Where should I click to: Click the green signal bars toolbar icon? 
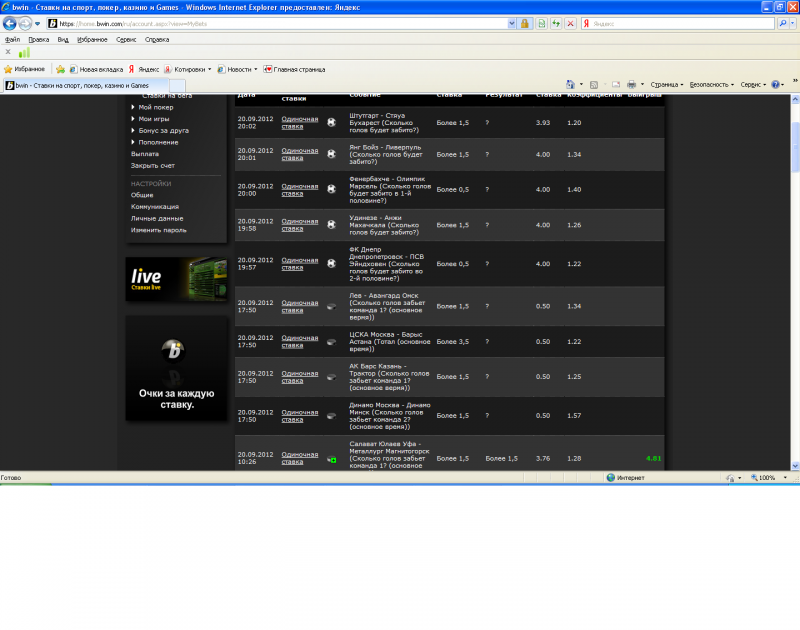24,52
